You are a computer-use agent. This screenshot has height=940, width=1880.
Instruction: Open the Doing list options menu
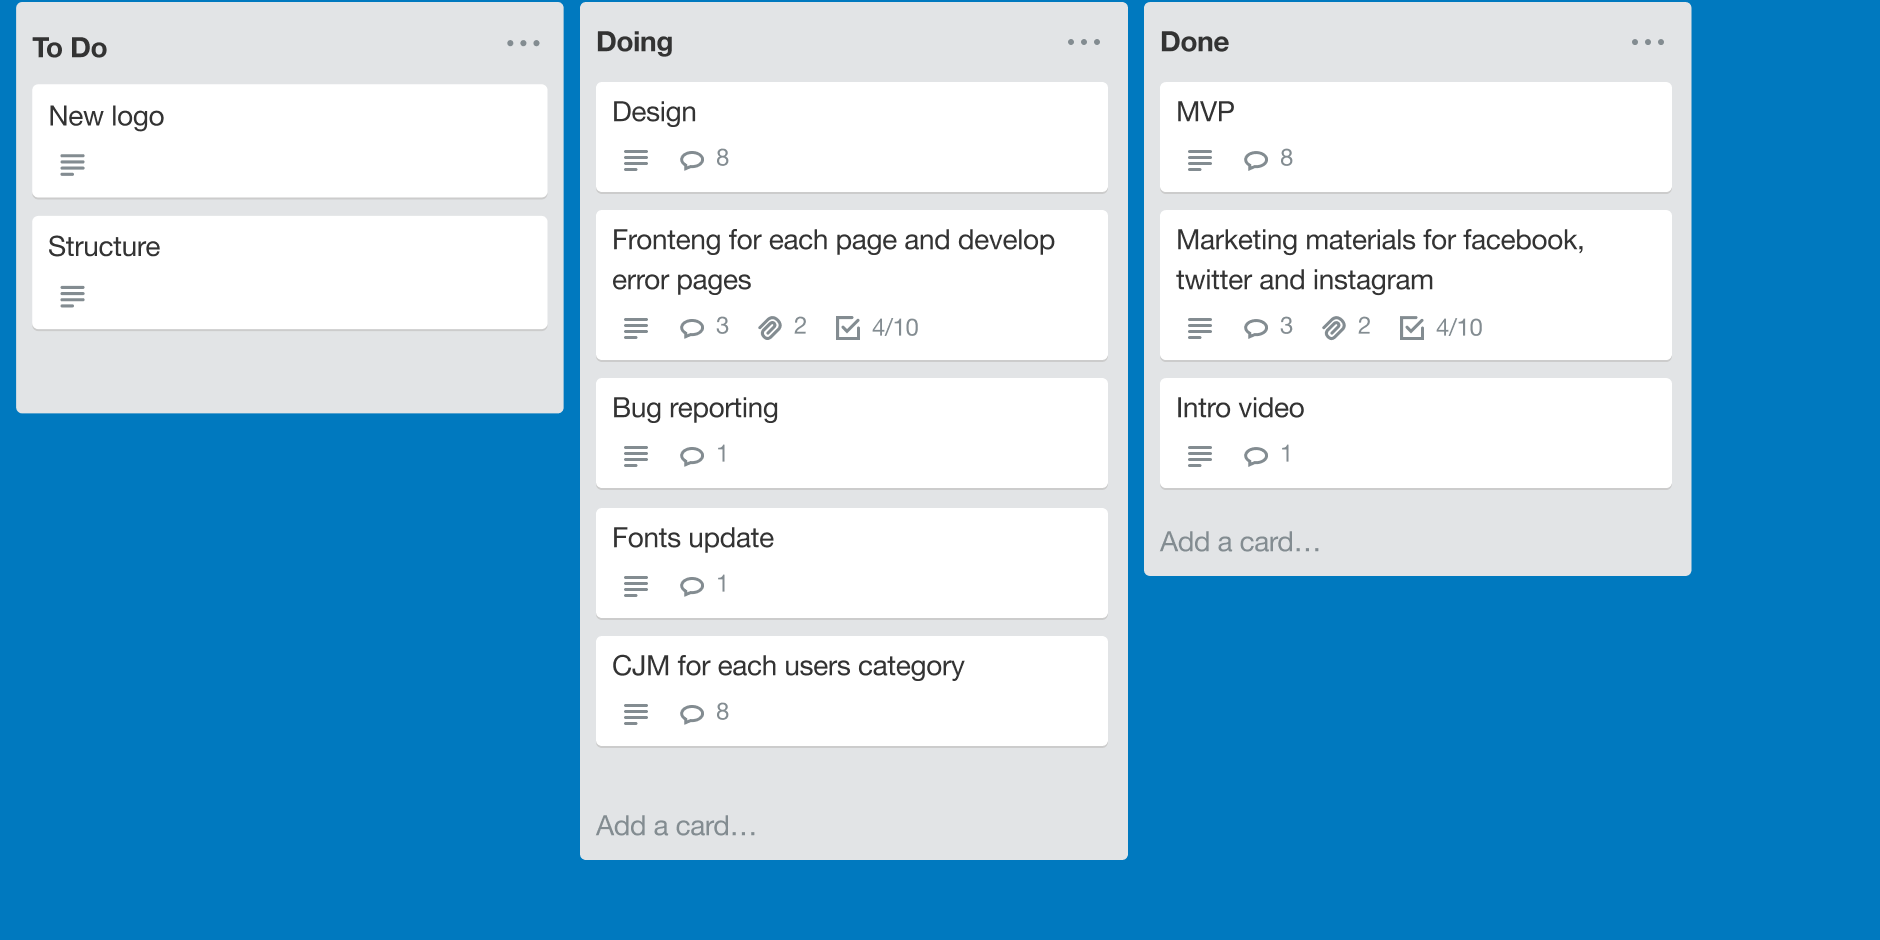click(x=1084, y=42)
